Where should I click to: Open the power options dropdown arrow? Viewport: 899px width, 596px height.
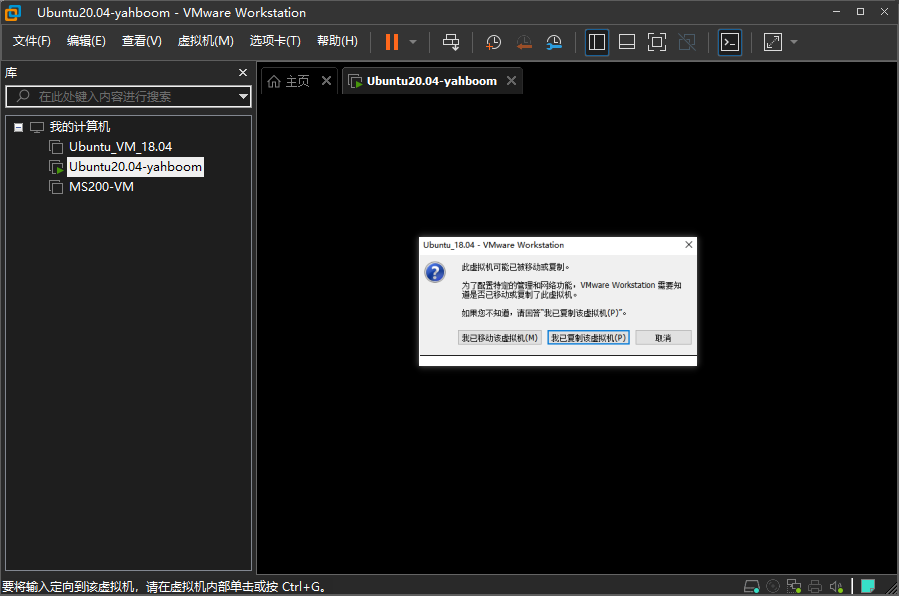pos(413,42)
